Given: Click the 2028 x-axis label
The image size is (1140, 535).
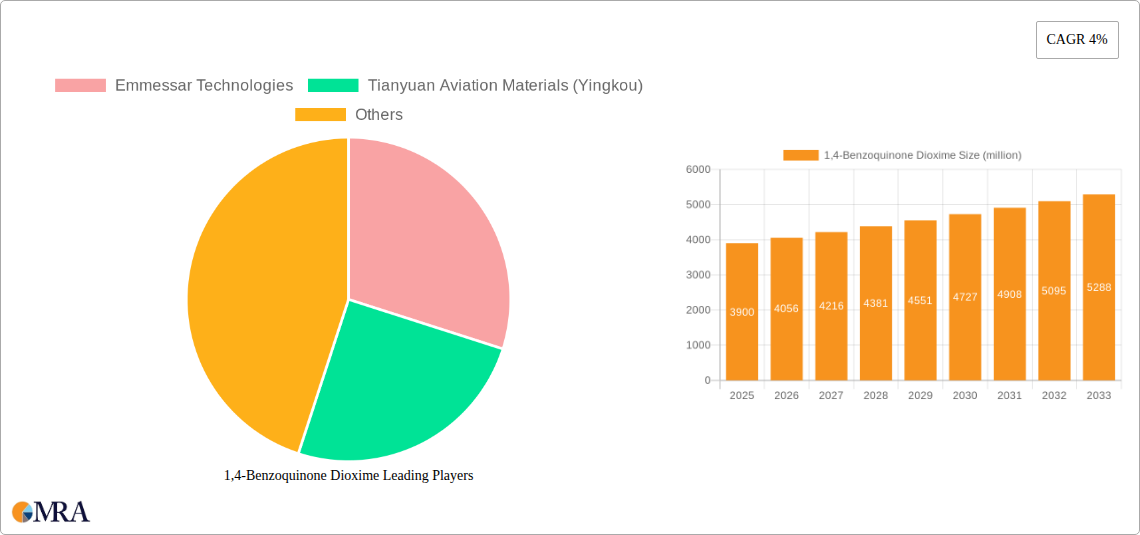Looking at the screenshot, I should (876, 395).
